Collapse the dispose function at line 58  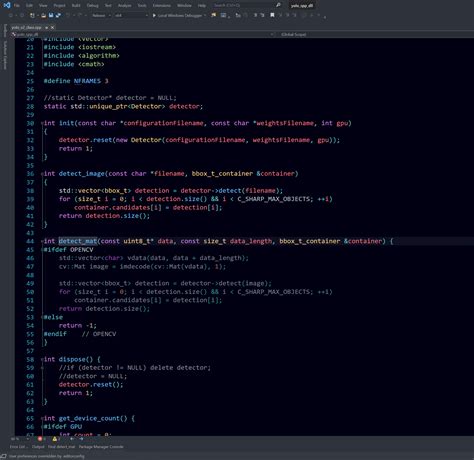point(42,359)
